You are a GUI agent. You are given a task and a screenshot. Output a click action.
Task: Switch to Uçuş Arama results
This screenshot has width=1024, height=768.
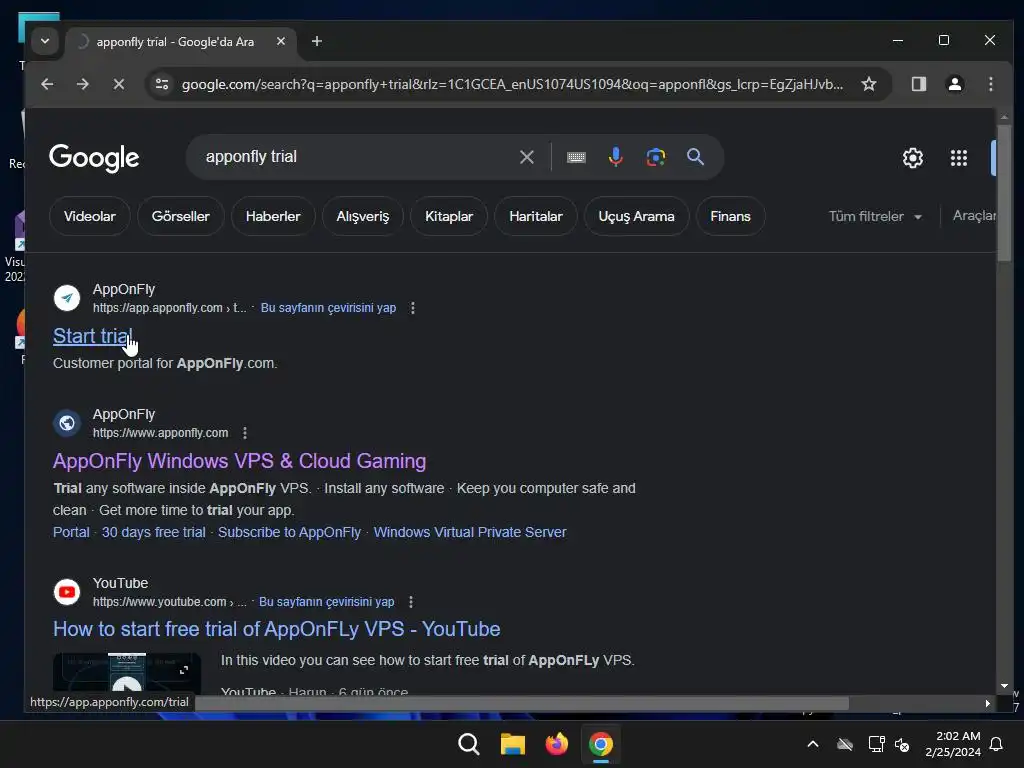coord(636,216)
